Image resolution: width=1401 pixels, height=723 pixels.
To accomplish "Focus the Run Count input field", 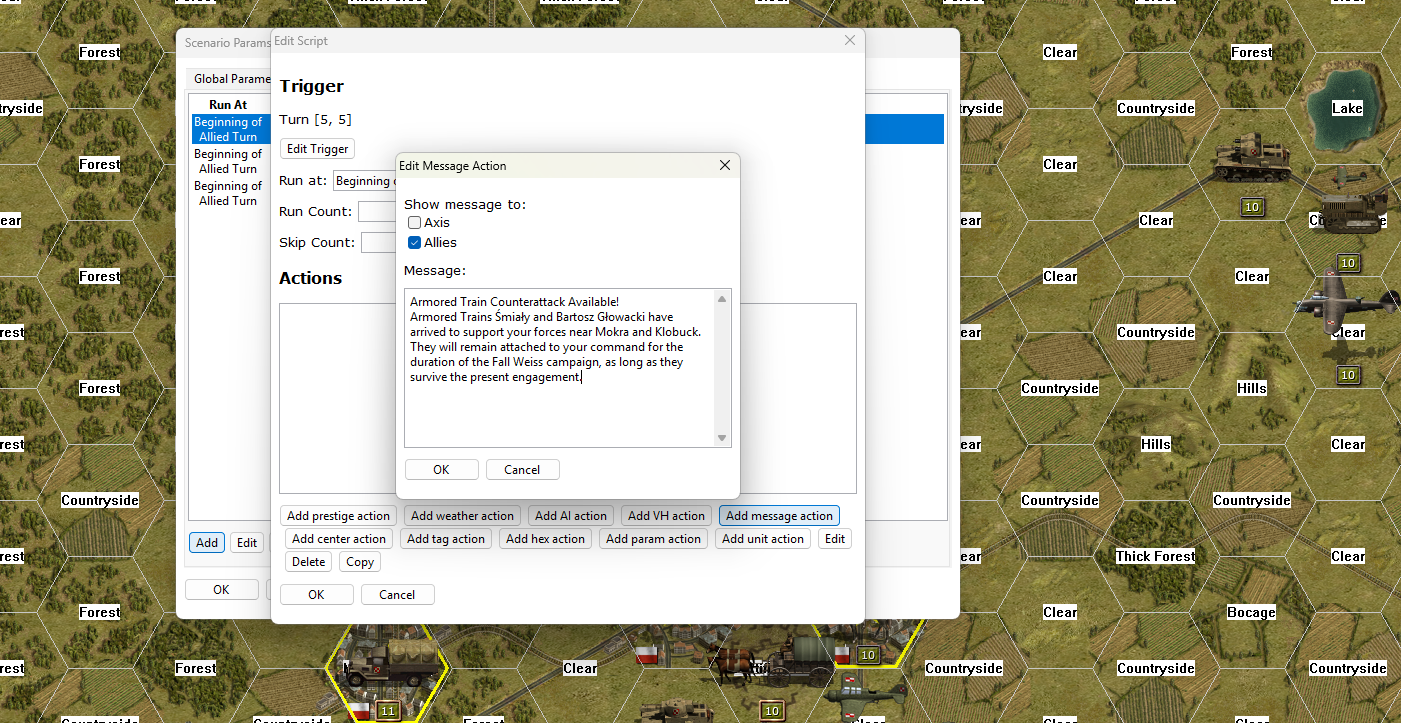I will (x=378, y=212).
